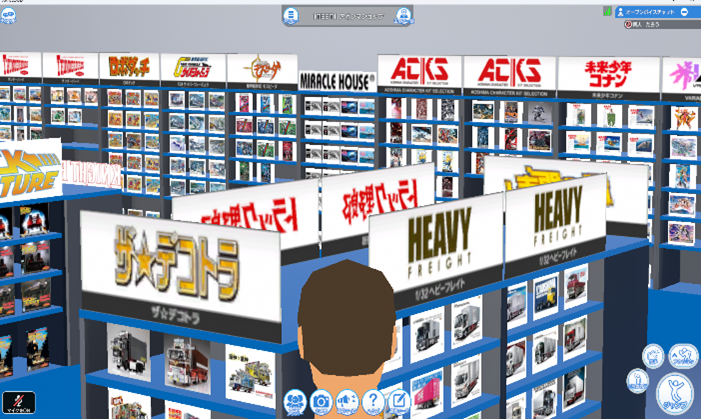701x419 pixels.
Task: Trigger the clap emote button
Action: pos(653,356)
